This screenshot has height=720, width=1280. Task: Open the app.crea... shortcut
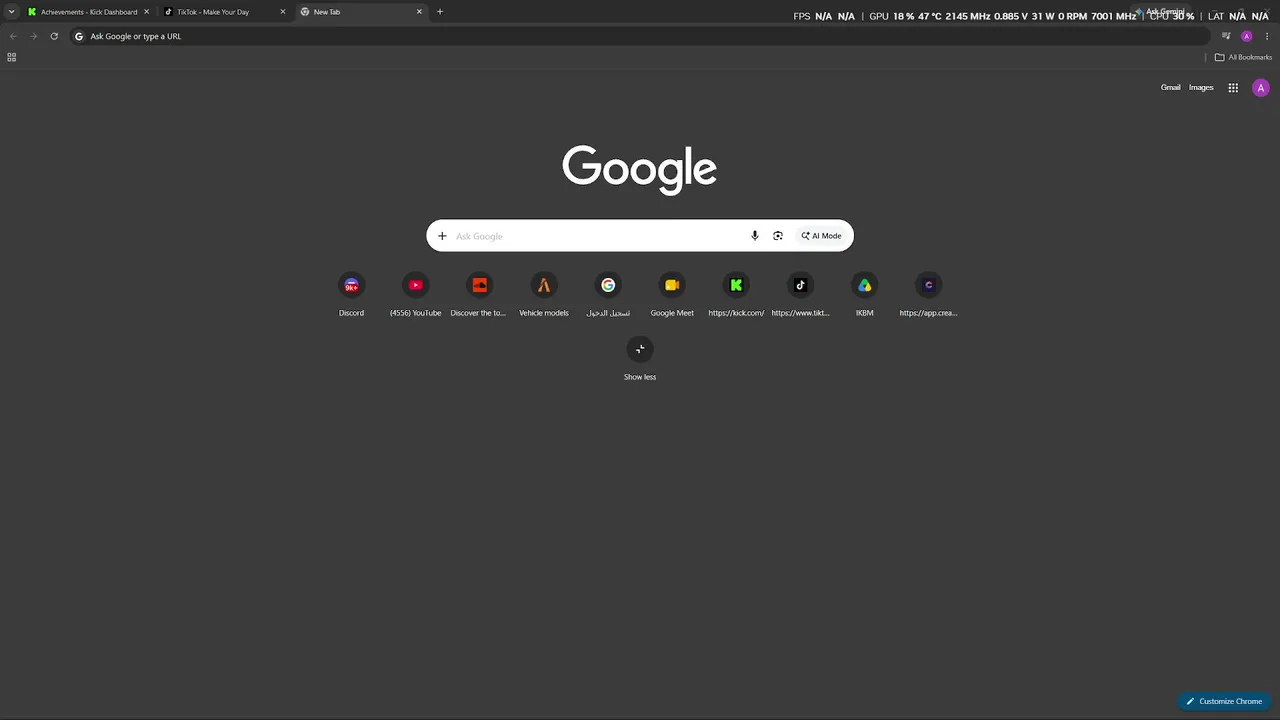pyautogui.click(x=928, y=296)
